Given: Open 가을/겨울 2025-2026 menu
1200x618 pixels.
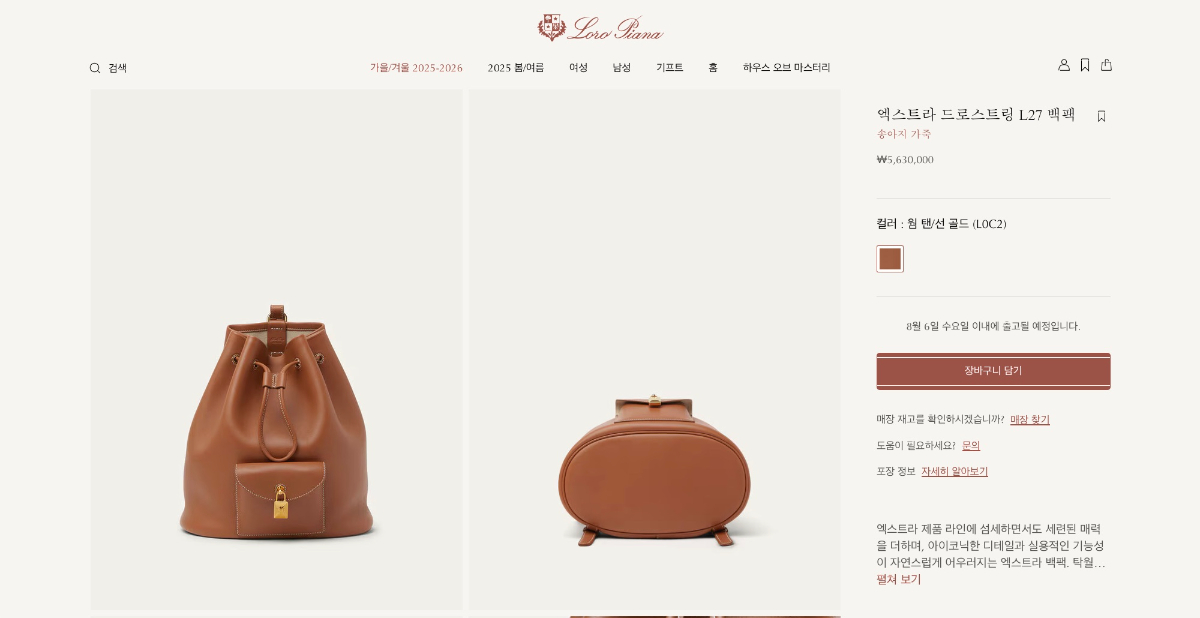Looking at the screenshot, I should pos(416,68).
